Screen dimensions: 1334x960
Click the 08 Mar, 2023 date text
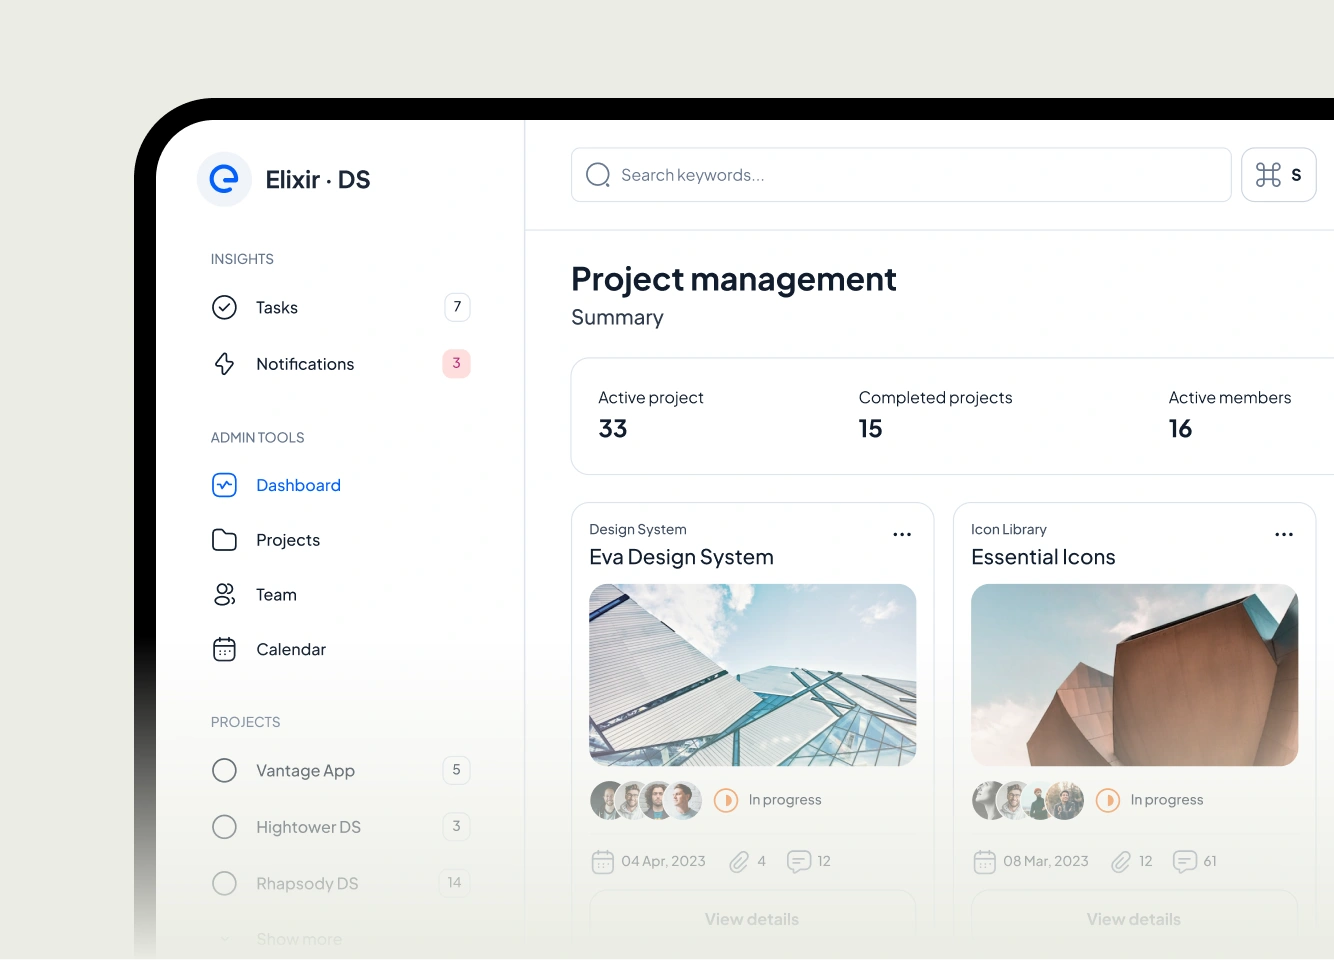pos(1046,861)
